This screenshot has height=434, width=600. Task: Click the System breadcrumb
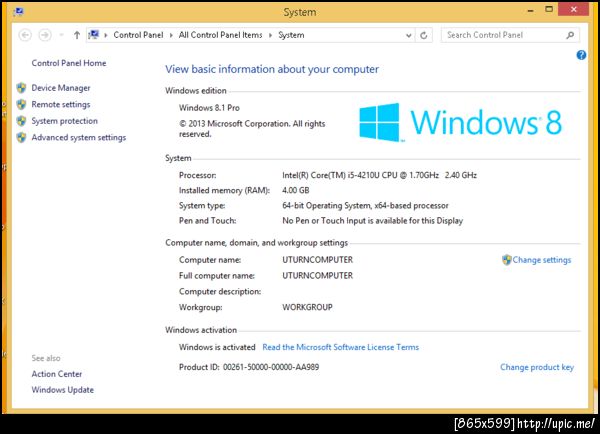(291, 35)
